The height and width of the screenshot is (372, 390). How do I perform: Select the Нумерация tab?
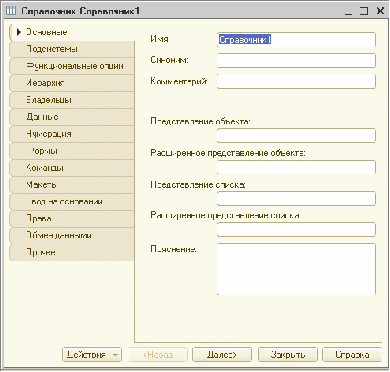[x=72, y=134]
